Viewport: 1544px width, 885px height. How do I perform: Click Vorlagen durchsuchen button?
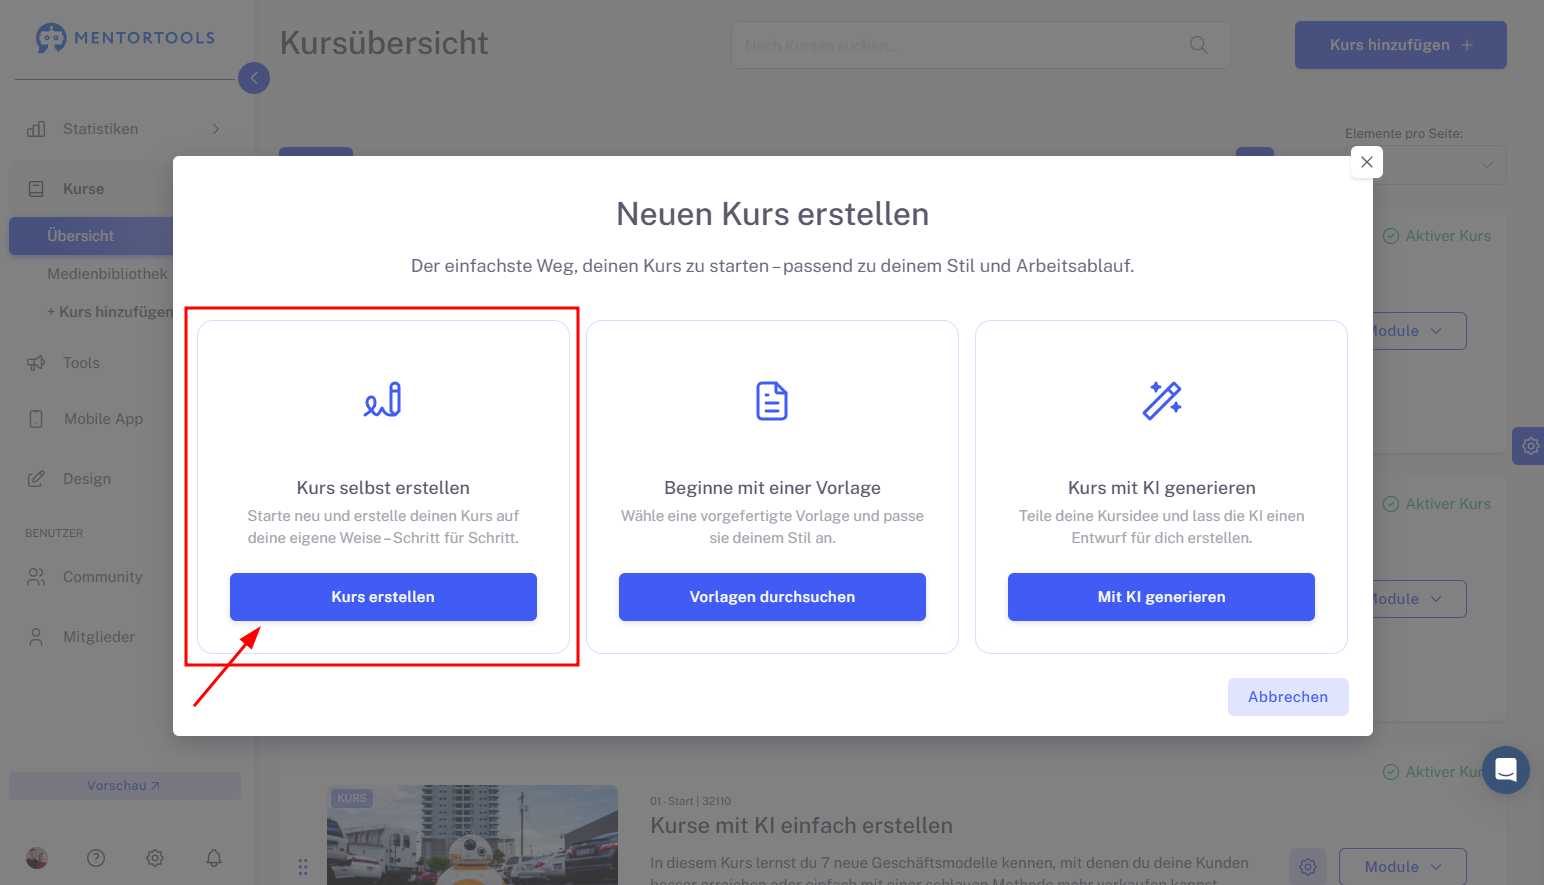pos(772,597)
